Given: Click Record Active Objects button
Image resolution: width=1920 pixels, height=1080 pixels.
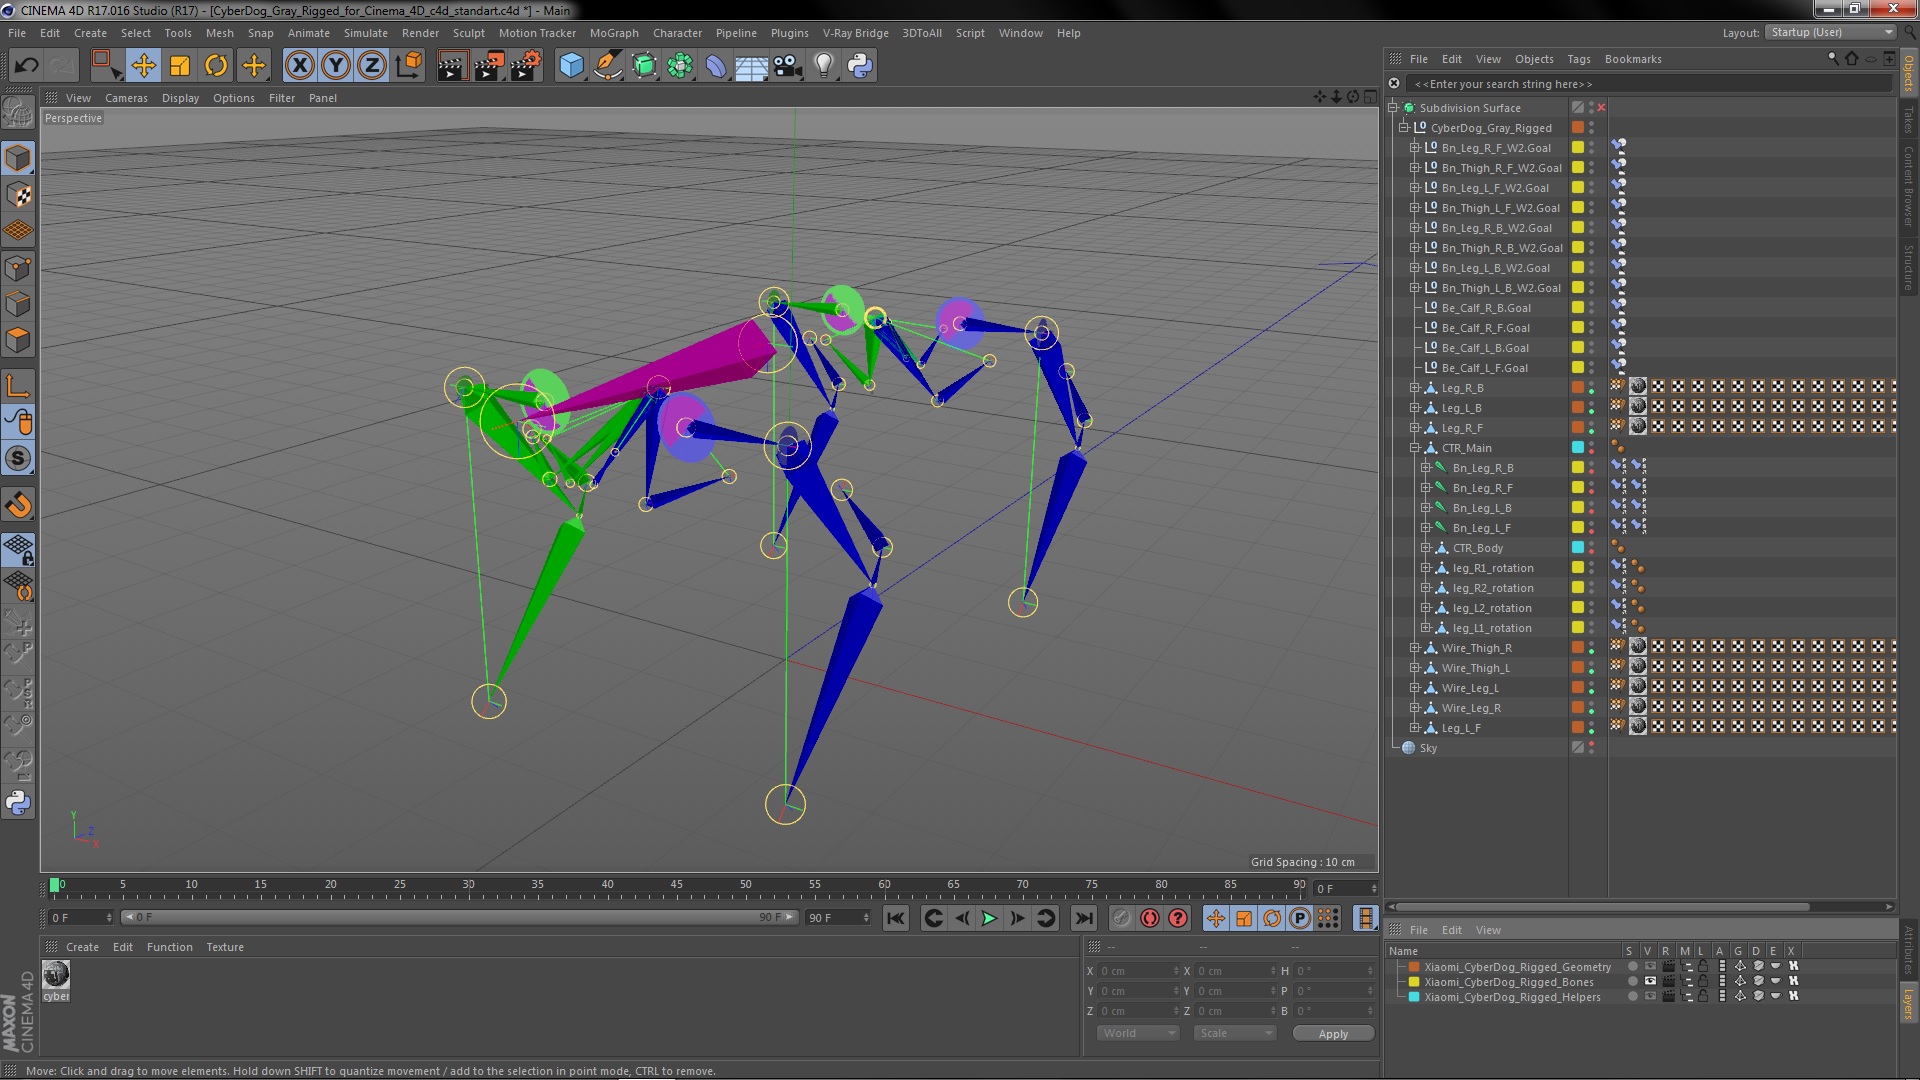Looking at the screenshot, I should coord(1122,918).
